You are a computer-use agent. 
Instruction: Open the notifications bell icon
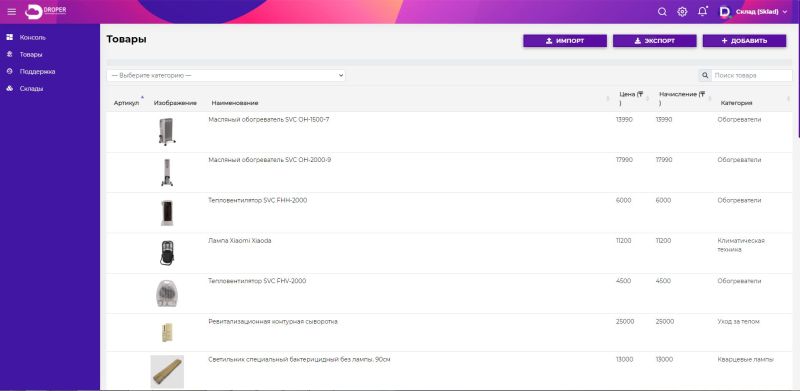703,12
